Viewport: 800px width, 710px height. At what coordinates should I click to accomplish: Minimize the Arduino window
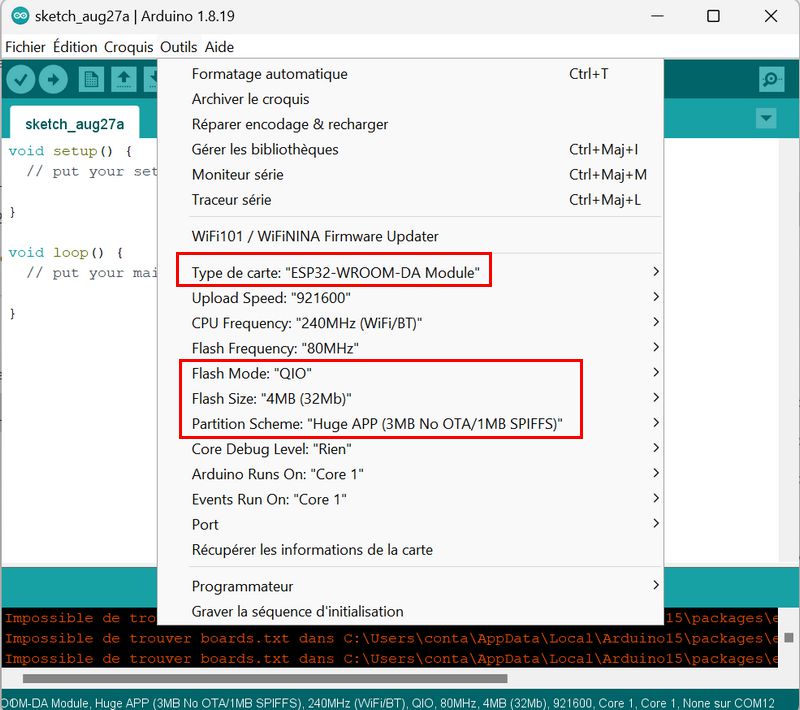pyautogui.click(x=658, y=16)
